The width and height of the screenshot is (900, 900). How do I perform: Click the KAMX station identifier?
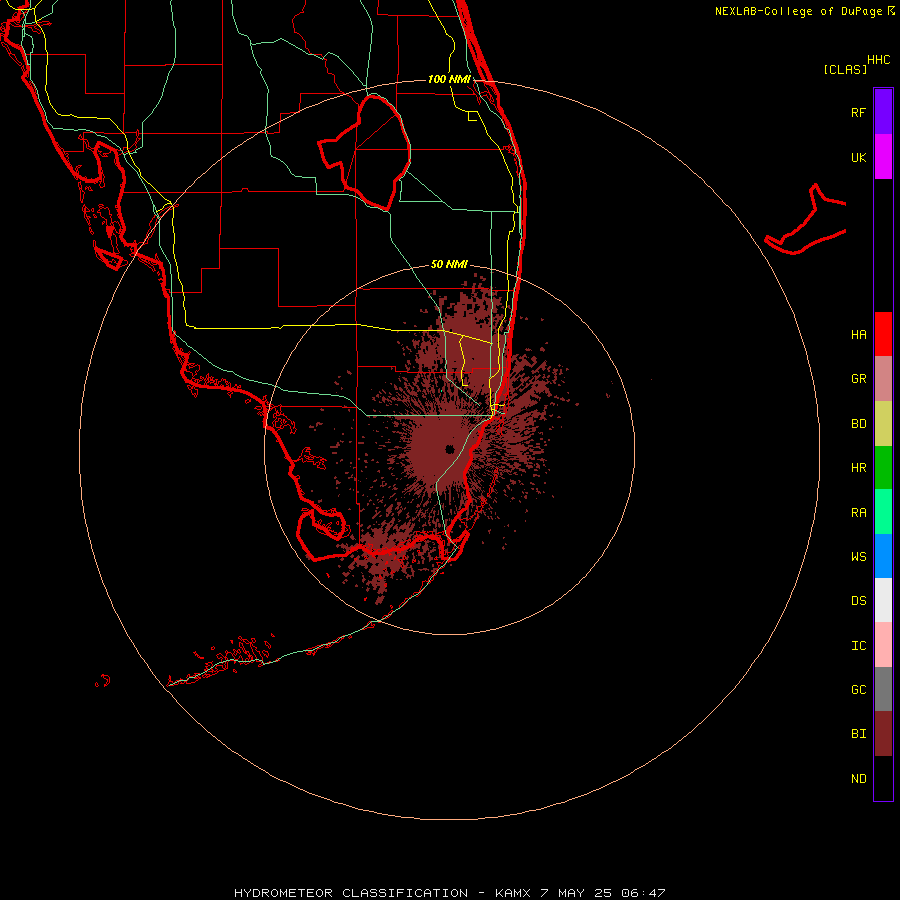[513, 893]
